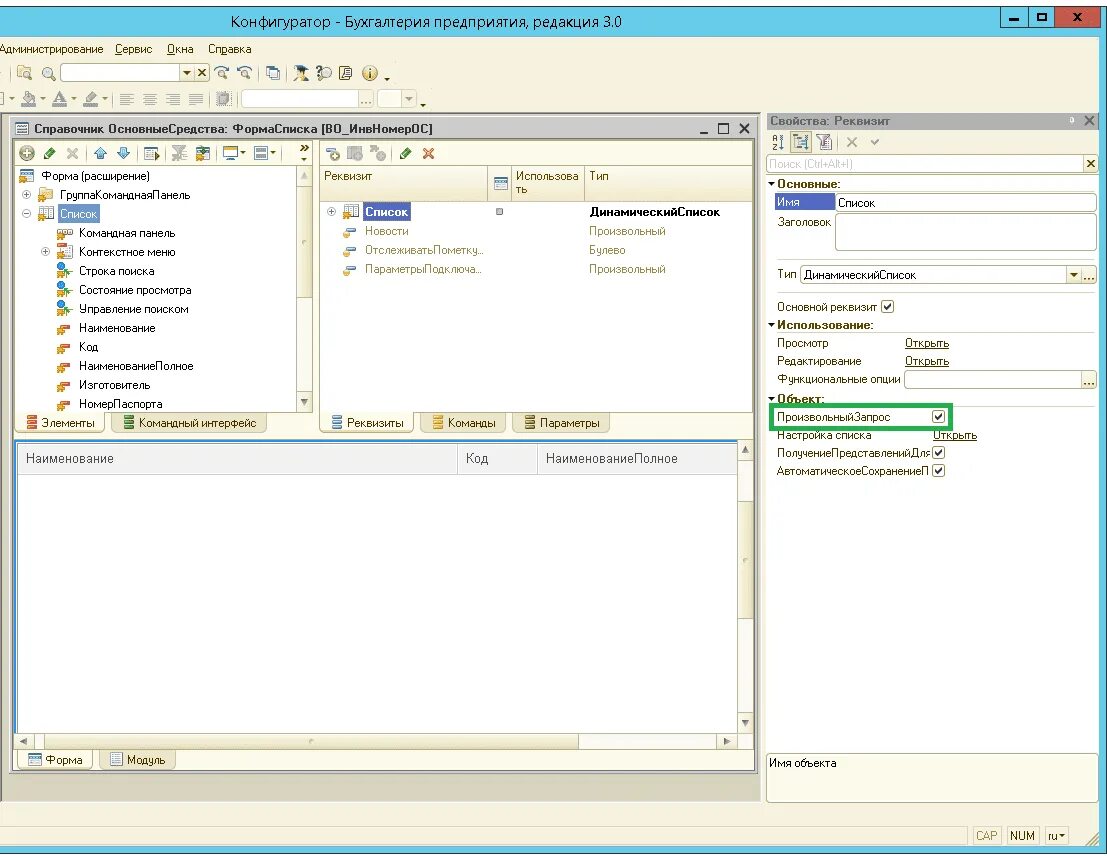The image size is (1107, 856).
Task: Switch to the Модуль tab
Action: (137, 759)
